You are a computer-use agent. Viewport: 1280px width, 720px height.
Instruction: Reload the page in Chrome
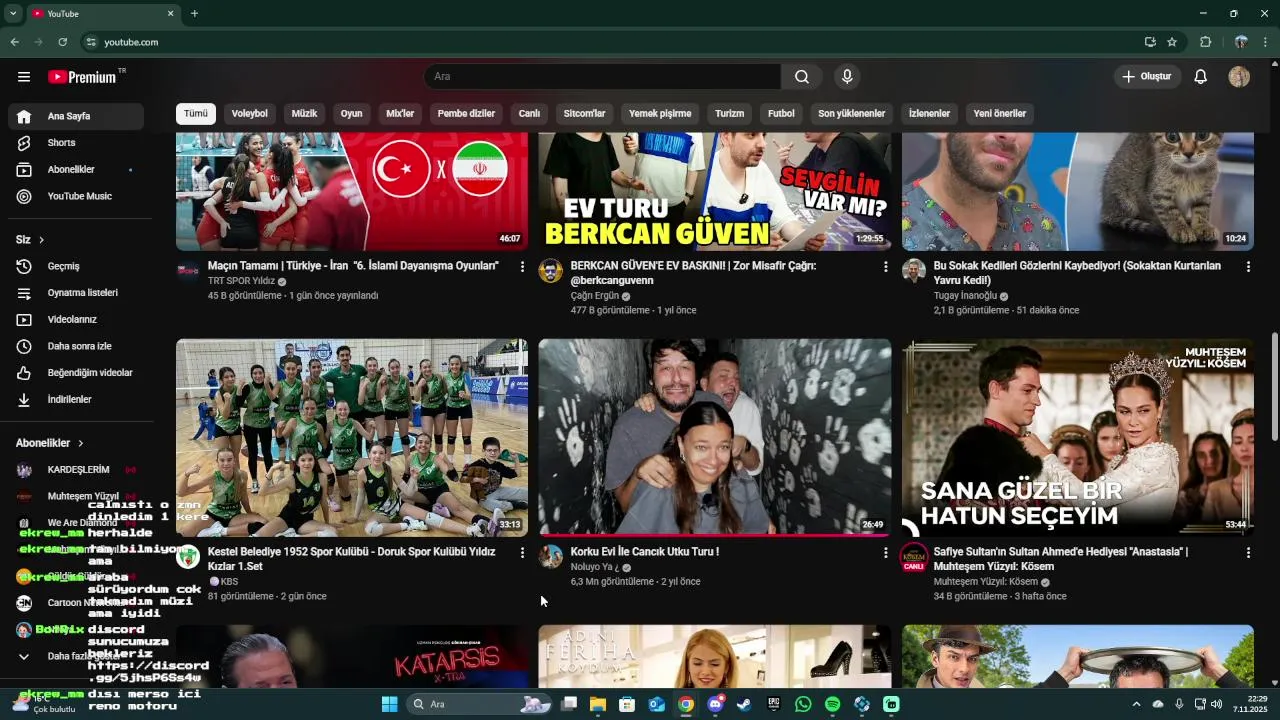[62, 42]
